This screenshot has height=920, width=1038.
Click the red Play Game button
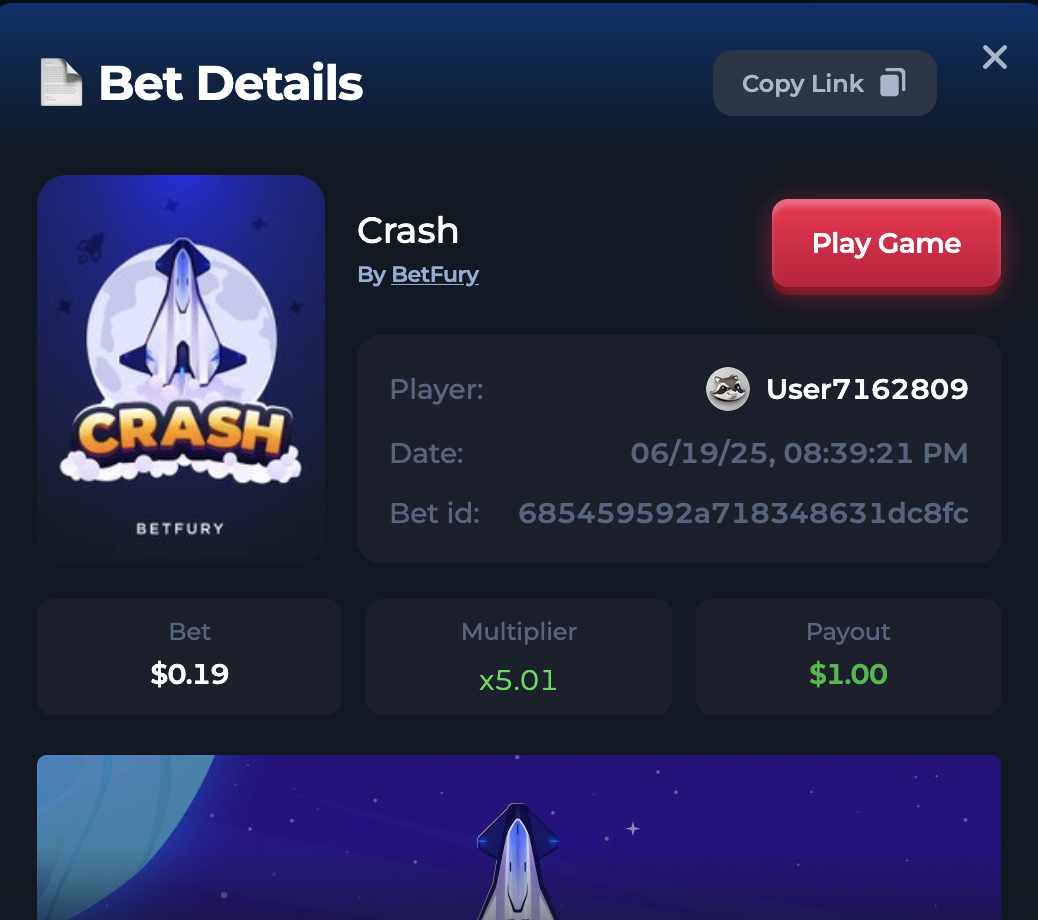coord(886,244)
